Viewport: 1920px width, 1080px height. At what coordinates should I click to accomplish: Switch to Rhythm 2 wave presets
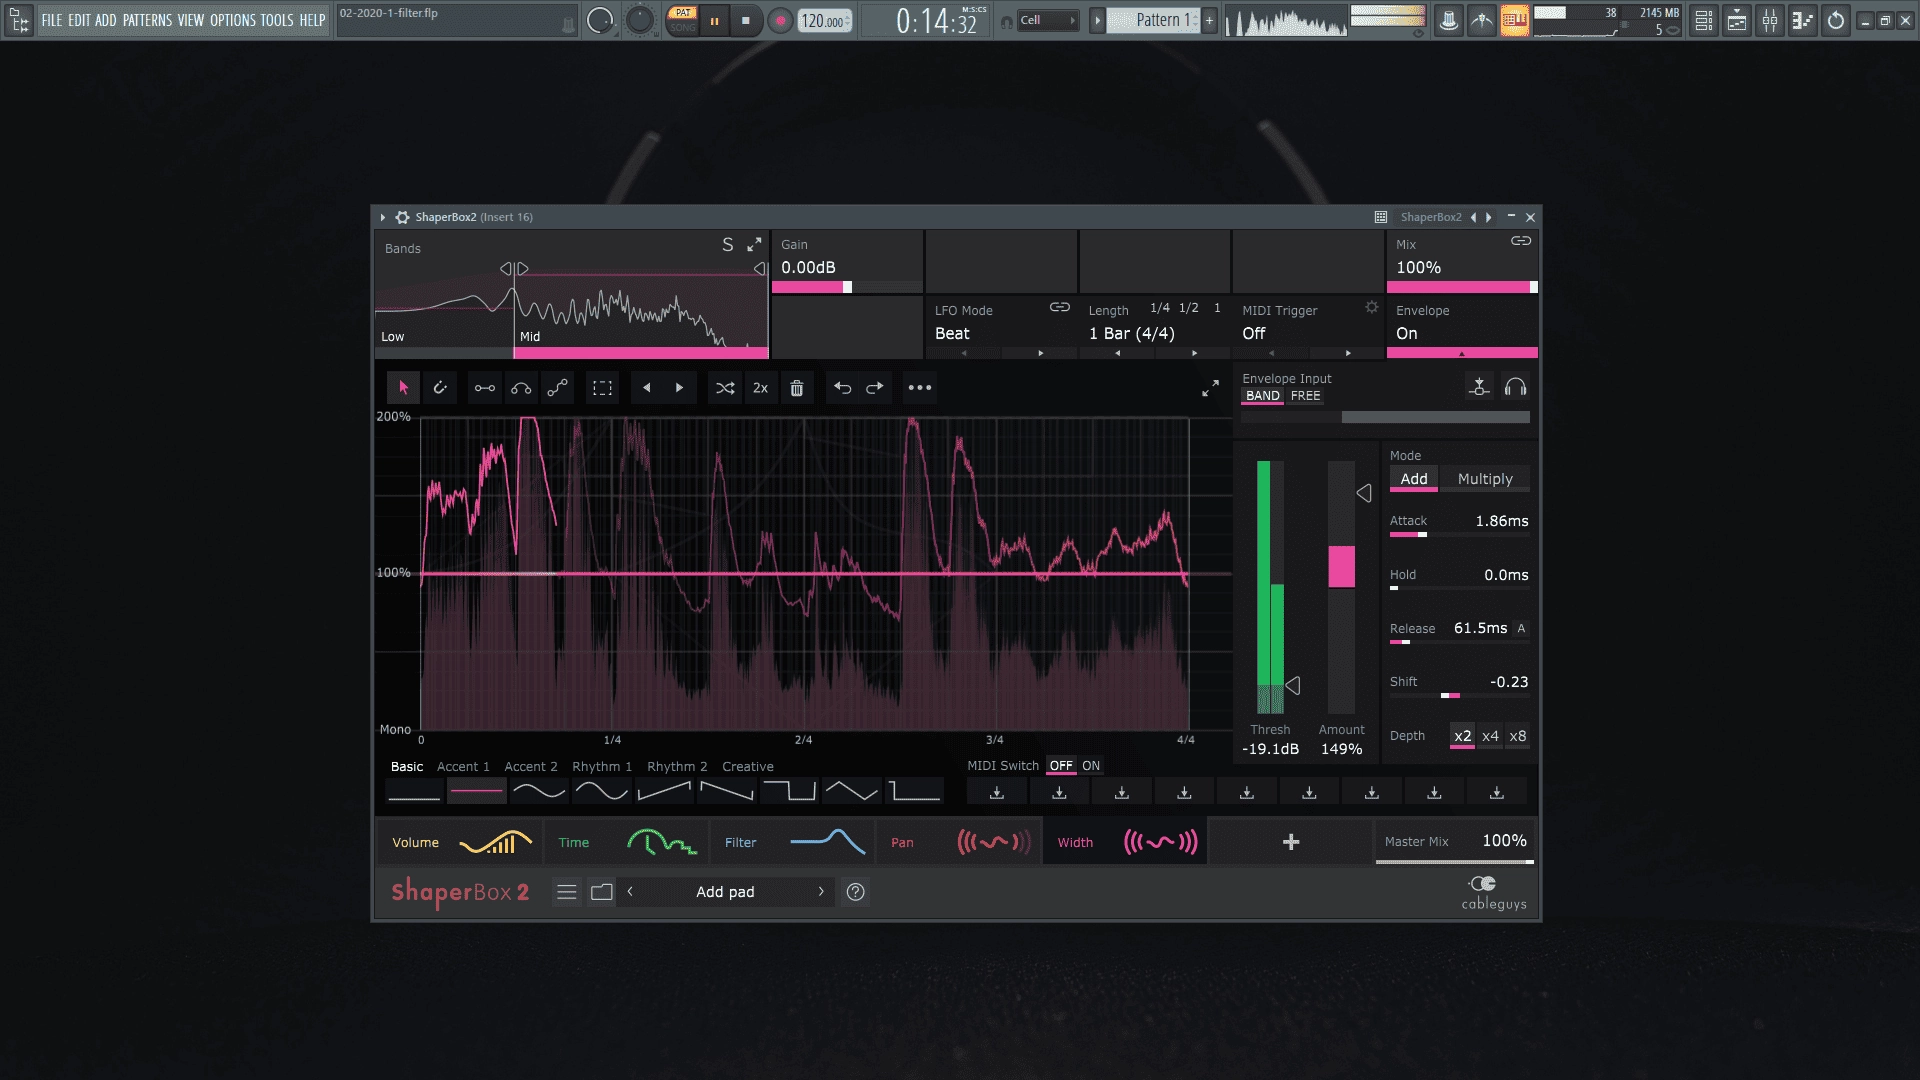coord(677,767)
